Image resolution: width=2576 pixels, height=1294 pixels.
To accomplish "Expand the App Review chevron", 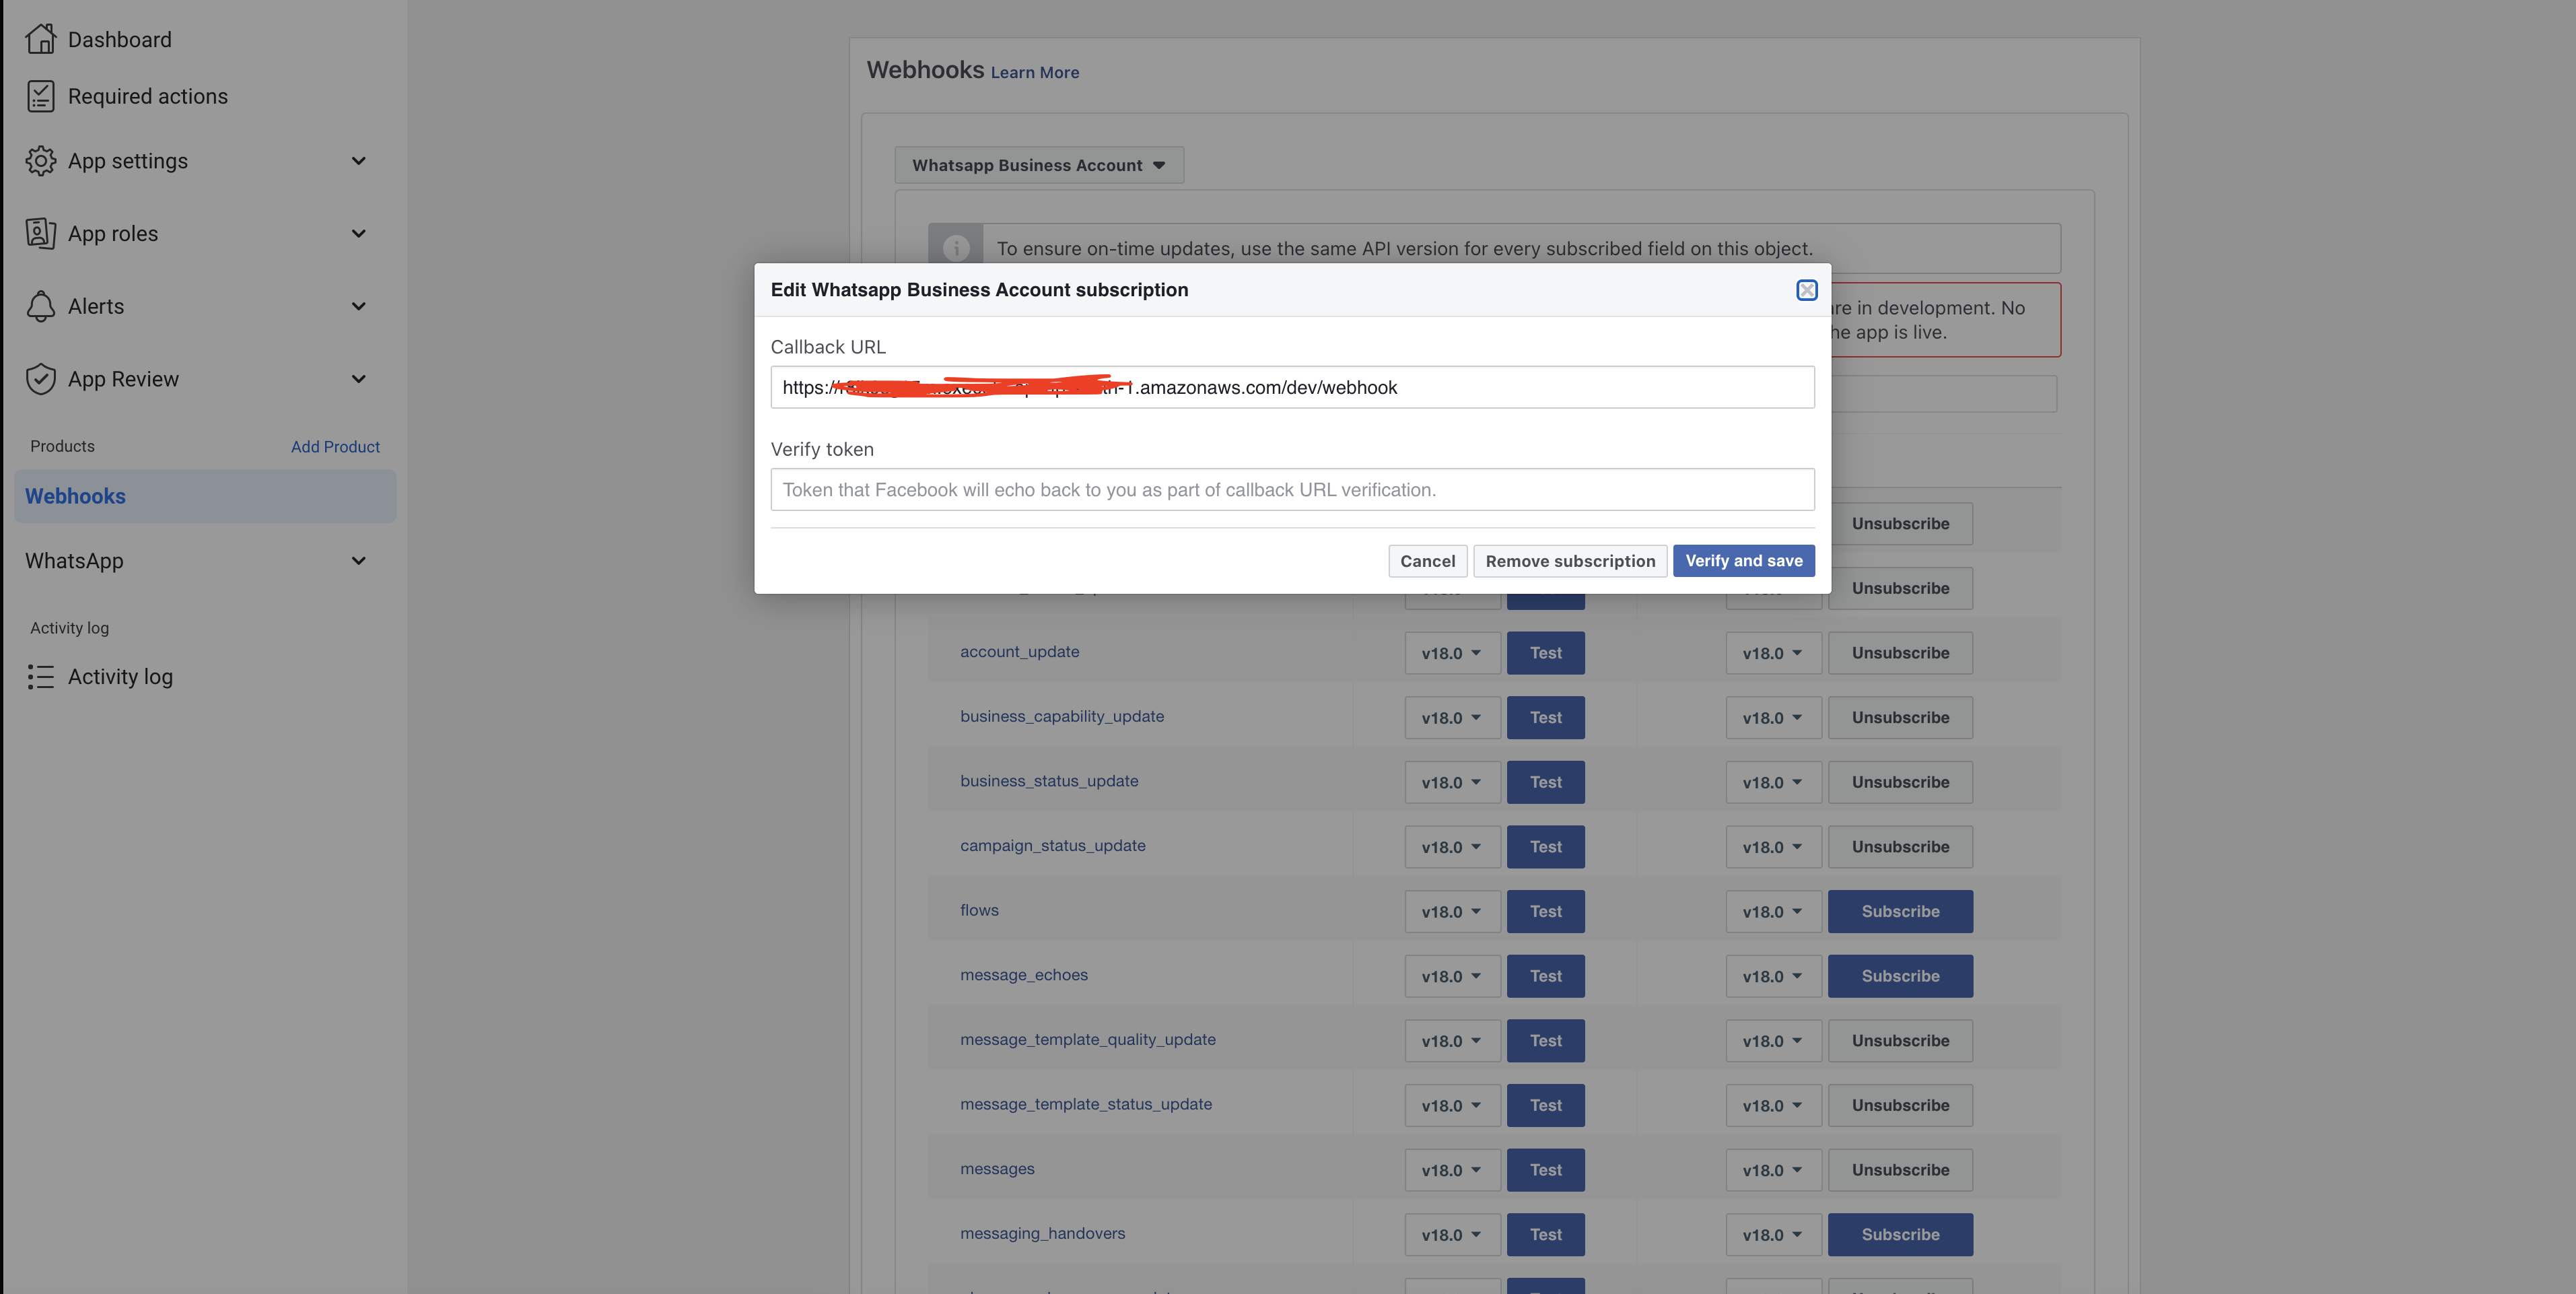I will (x=358, y=379).
